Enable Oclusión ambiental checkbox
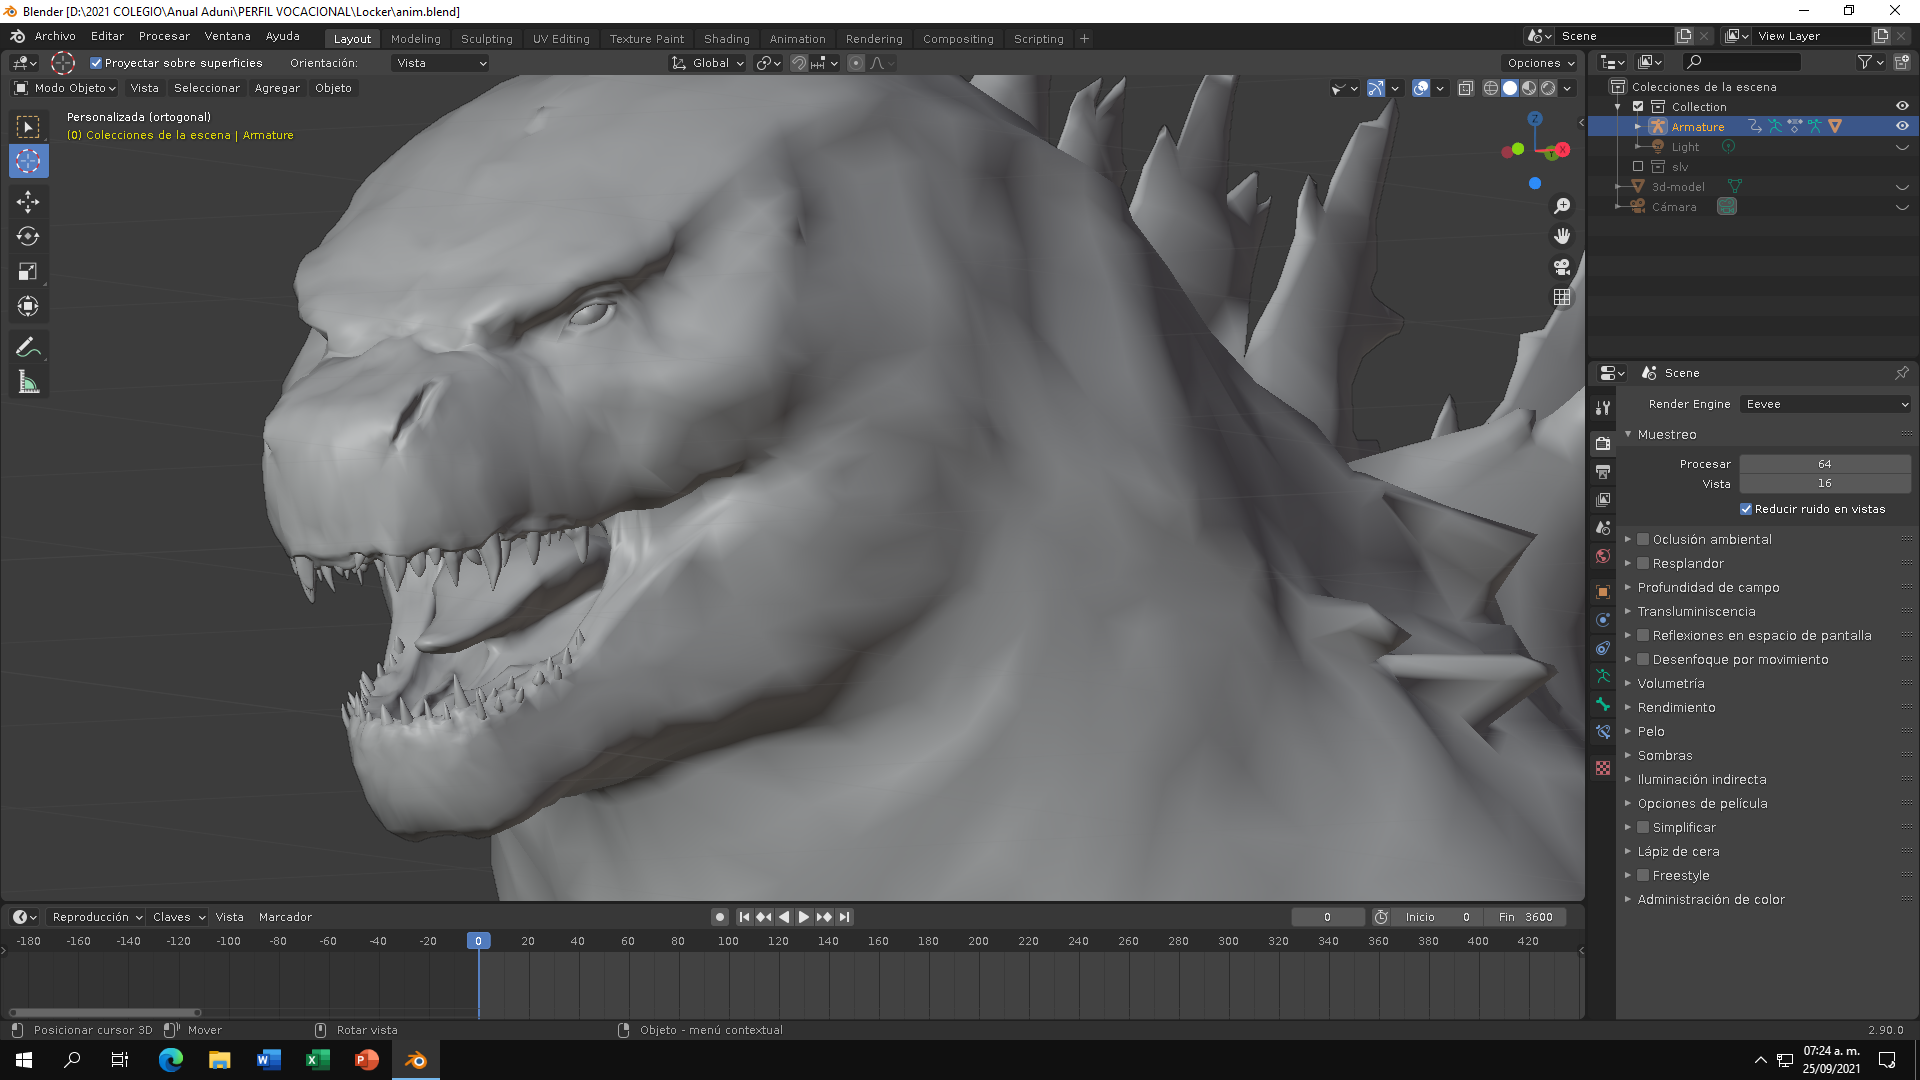Viewport: 1920px width, 1080px height. (x=1642, y=539)
